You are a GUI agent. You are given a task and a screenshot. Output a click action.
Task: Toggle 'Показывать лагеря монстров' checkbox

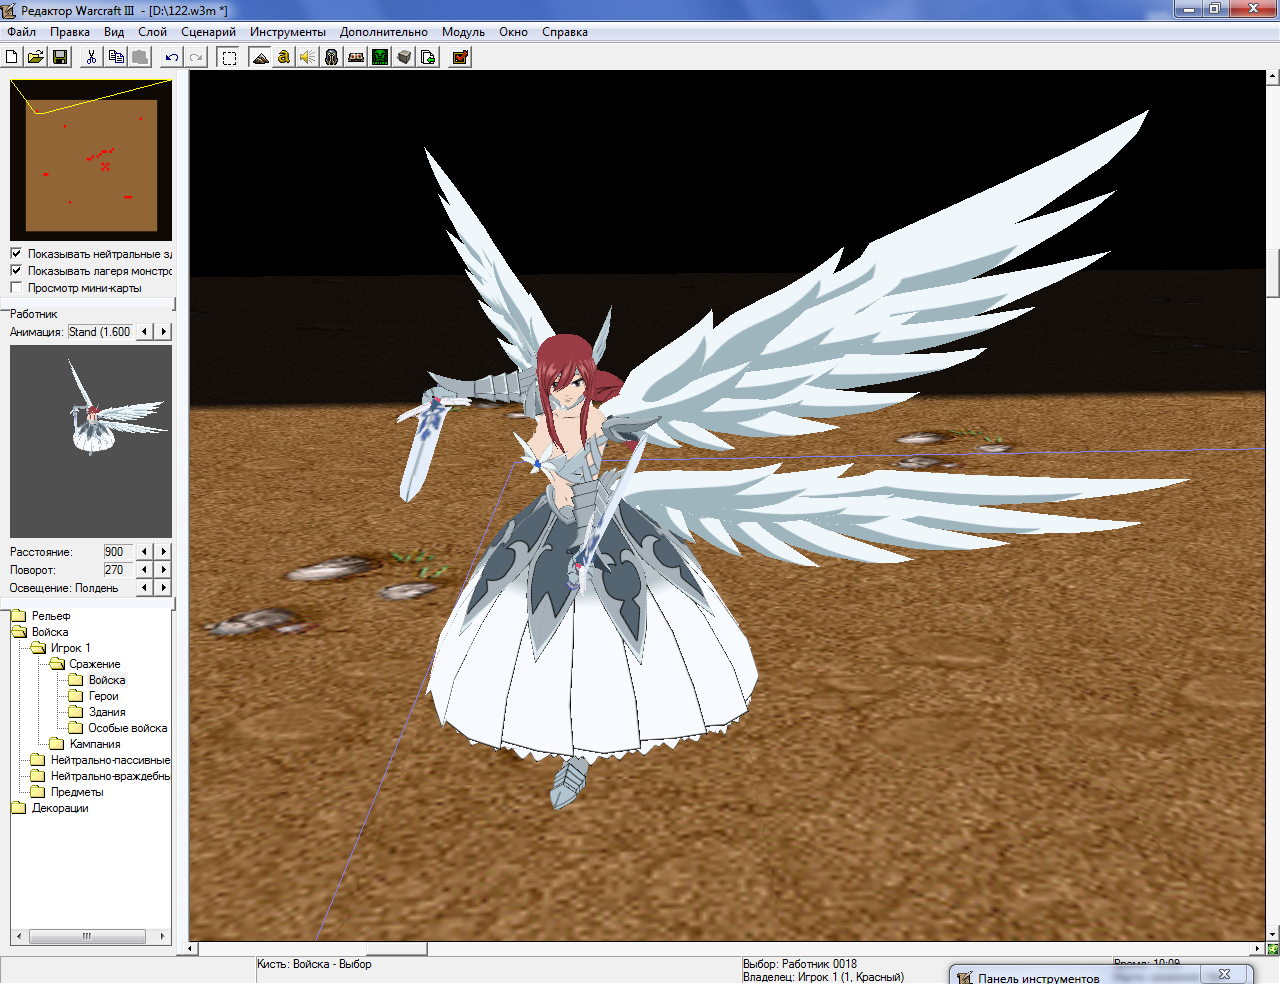(16, 270)
